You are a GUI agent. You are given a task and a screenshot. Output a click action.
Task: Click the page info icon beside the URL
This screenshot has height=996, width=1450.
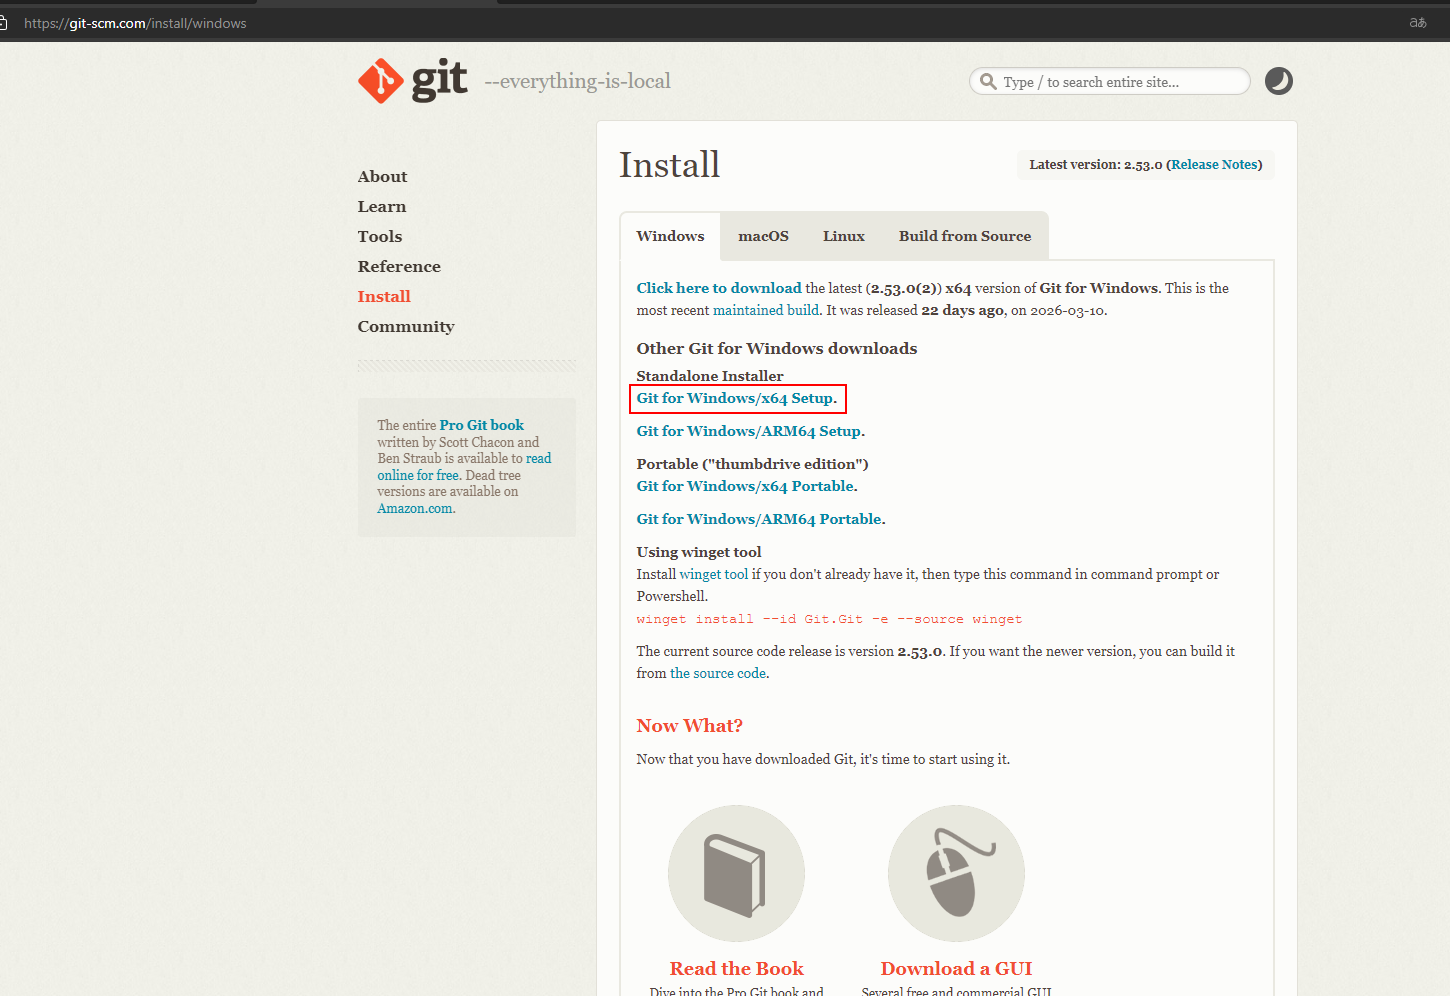(x=3, y=23)
